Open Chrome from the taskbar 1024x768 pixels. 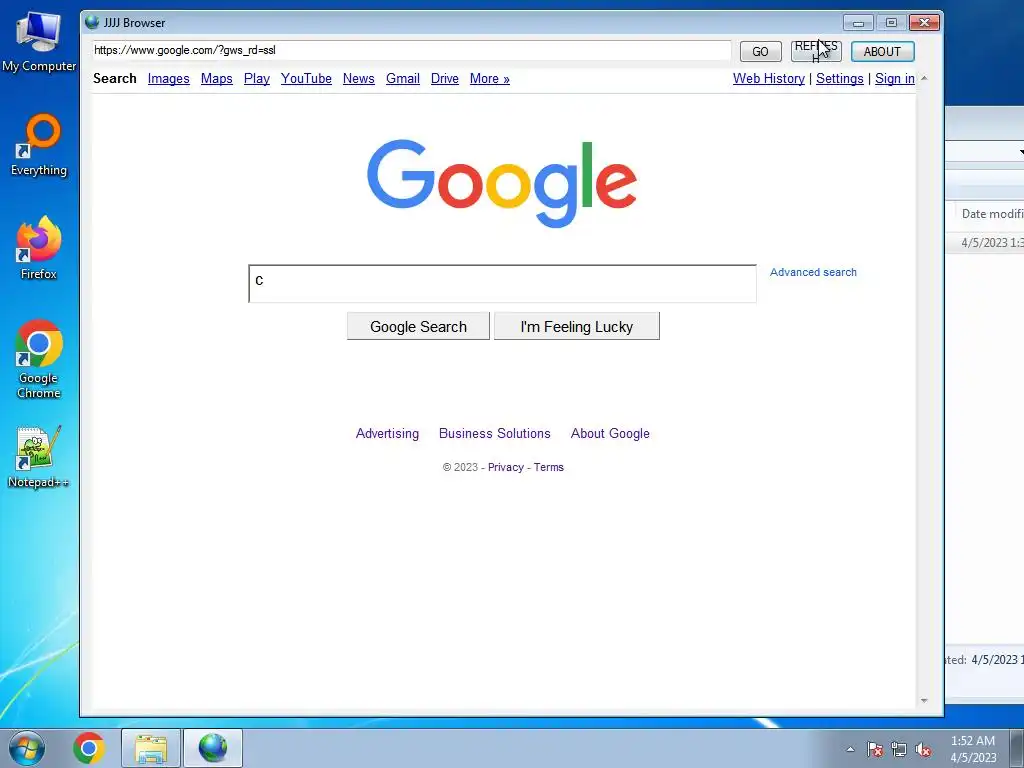click(89, 748)
